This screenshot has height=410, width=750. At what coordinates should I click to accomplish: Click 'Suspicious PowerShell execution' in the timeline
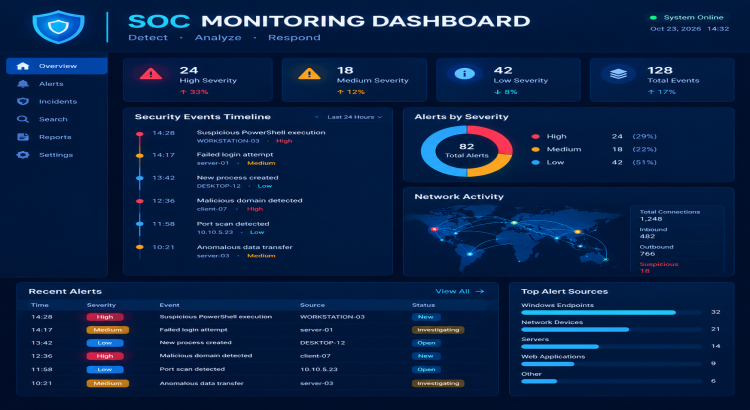[x=261, y=133]
